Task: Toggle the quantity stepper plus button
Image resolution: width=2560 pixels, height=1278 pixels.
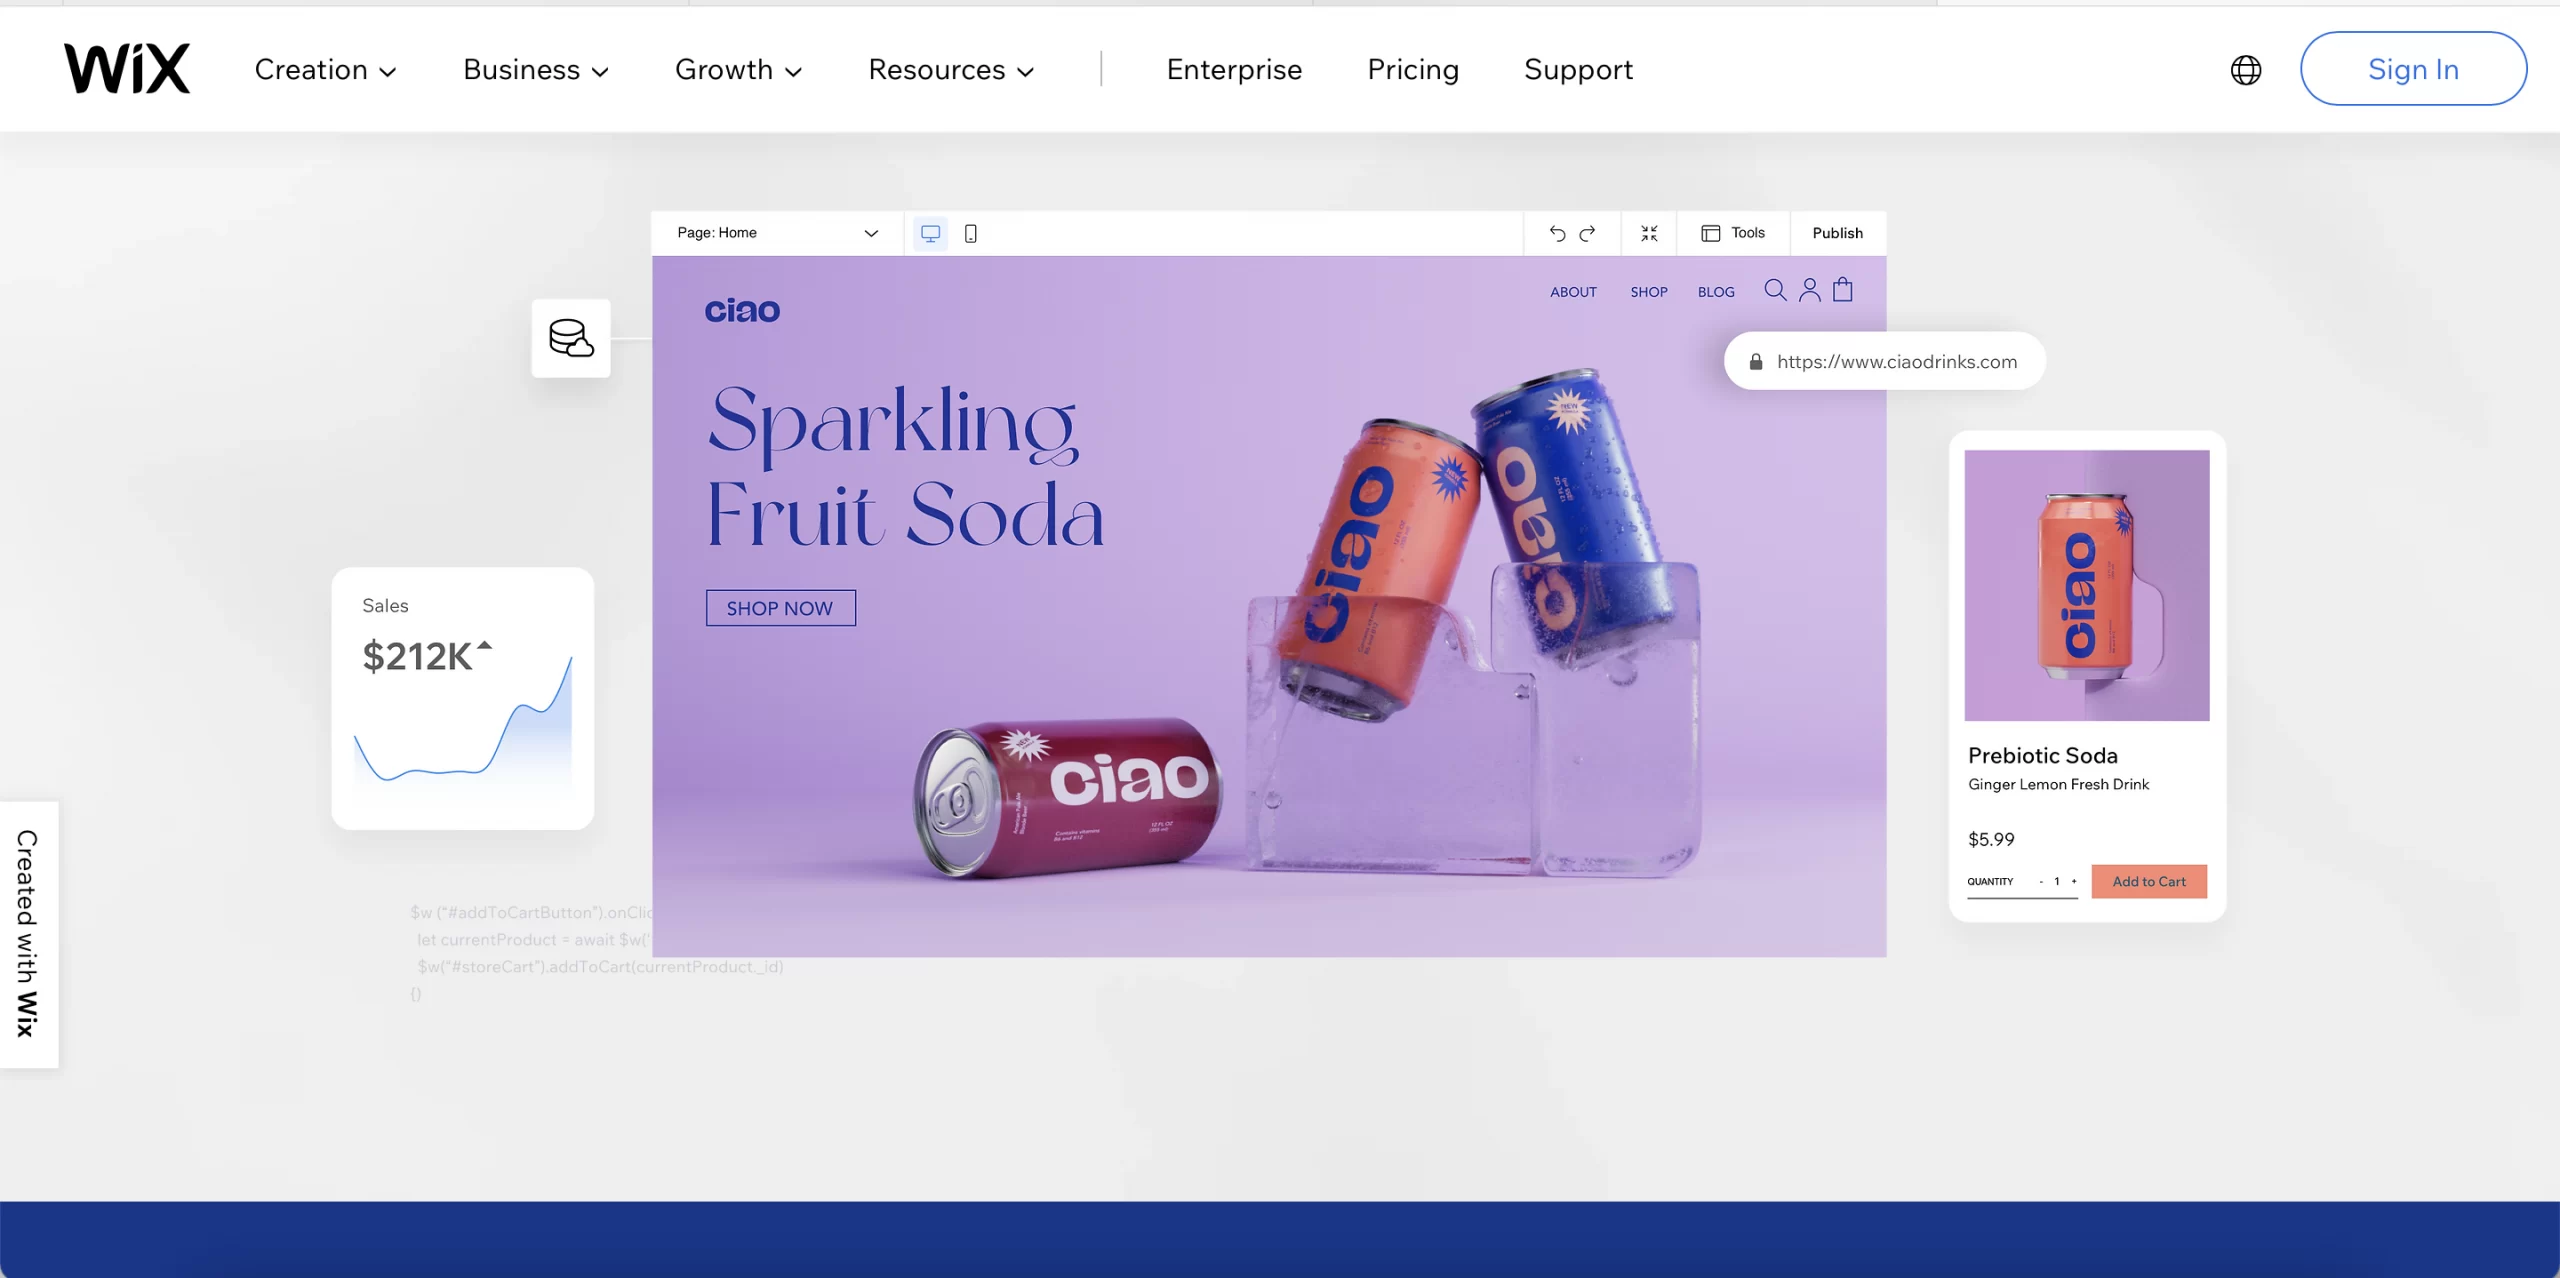Action: pyautogui.click(x=2077, y=881)
